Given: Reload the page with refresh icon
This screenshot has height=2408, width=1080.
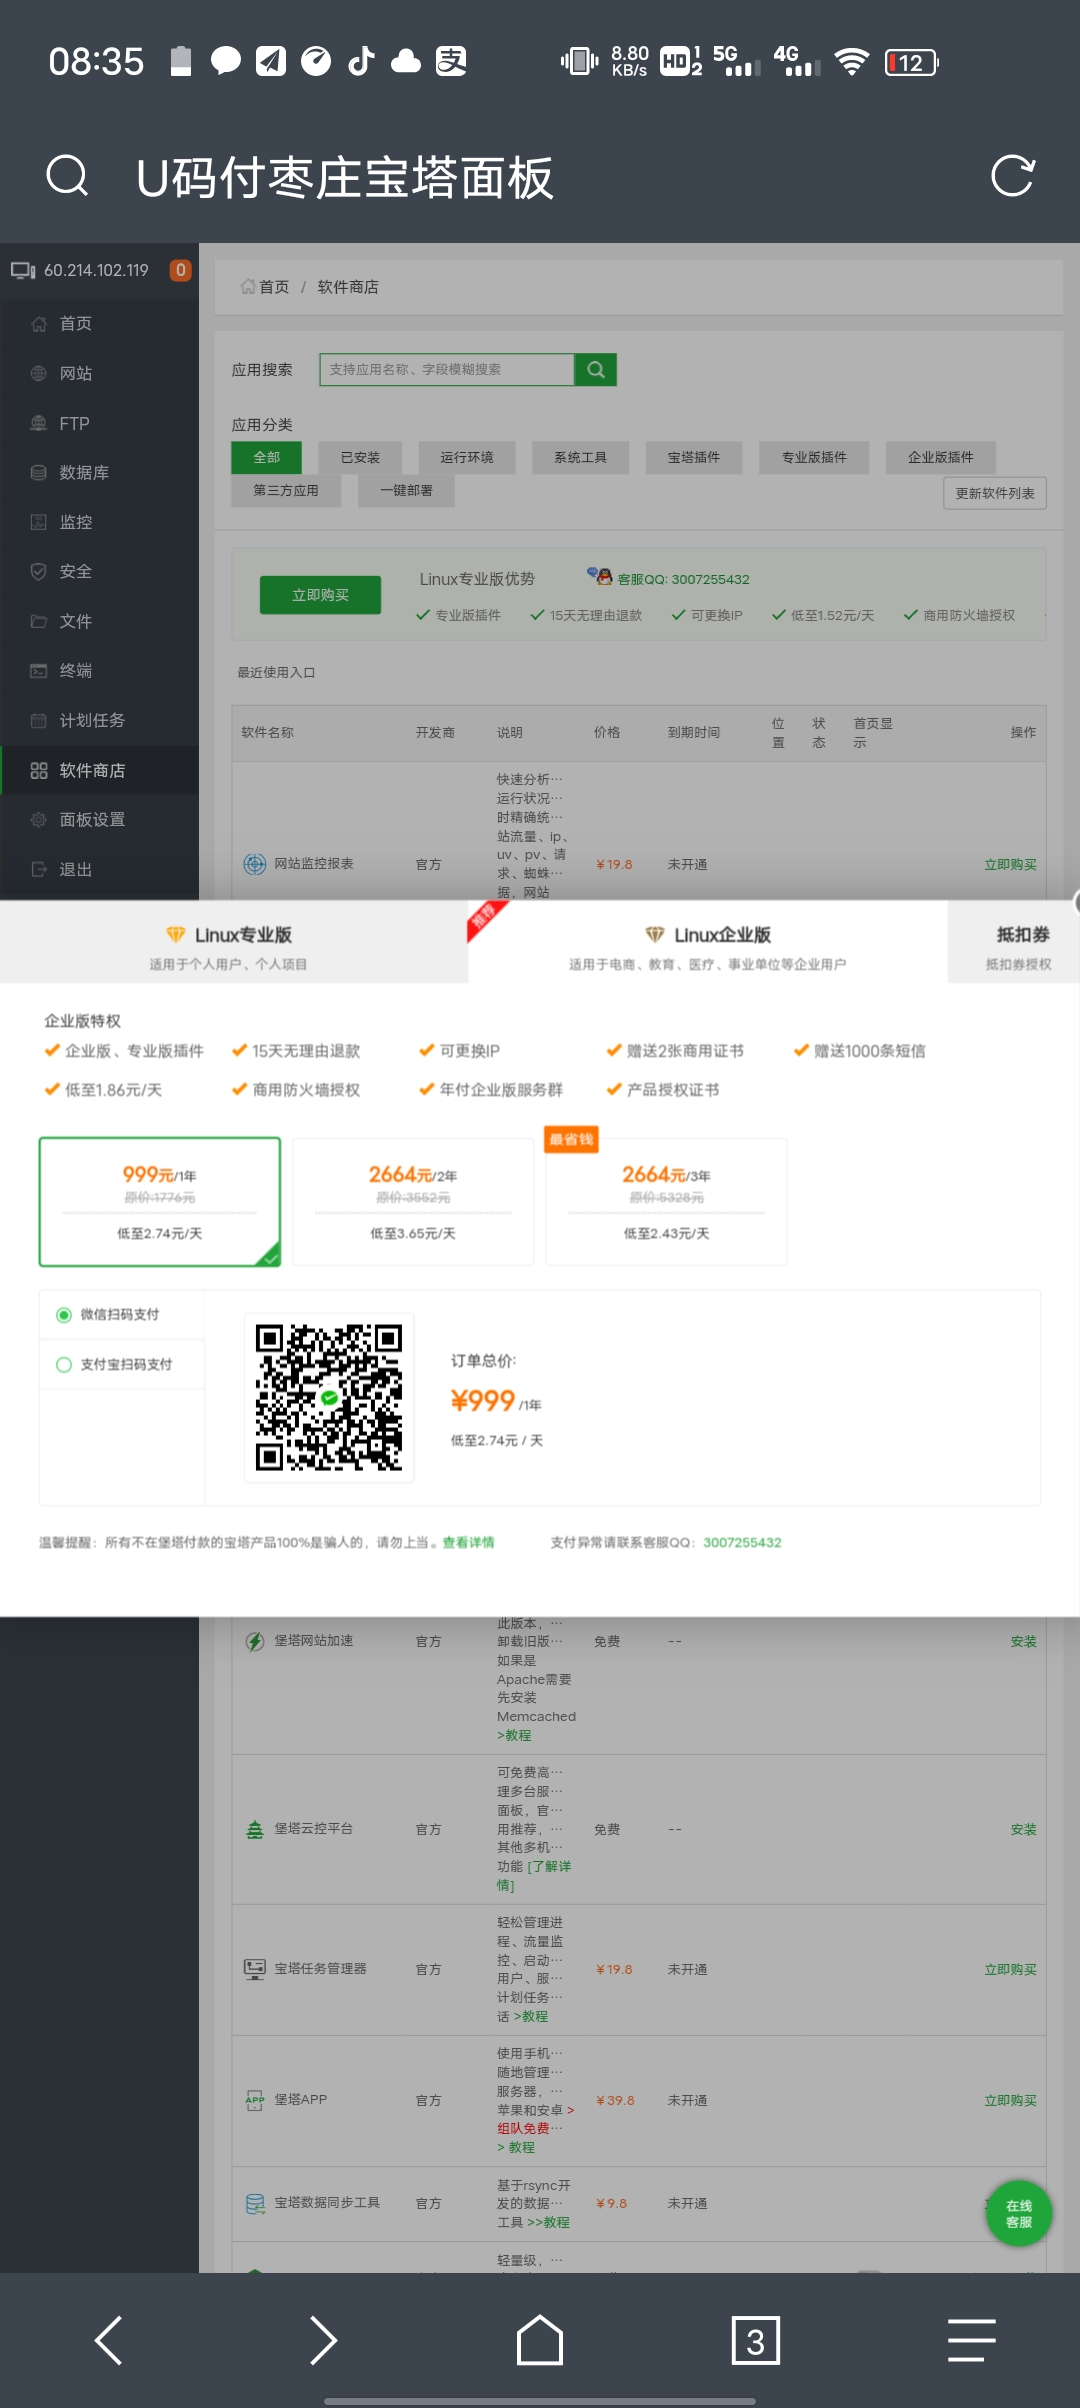Looking at the screenshot, I should pyautogui.click(x=1012, y=176).
